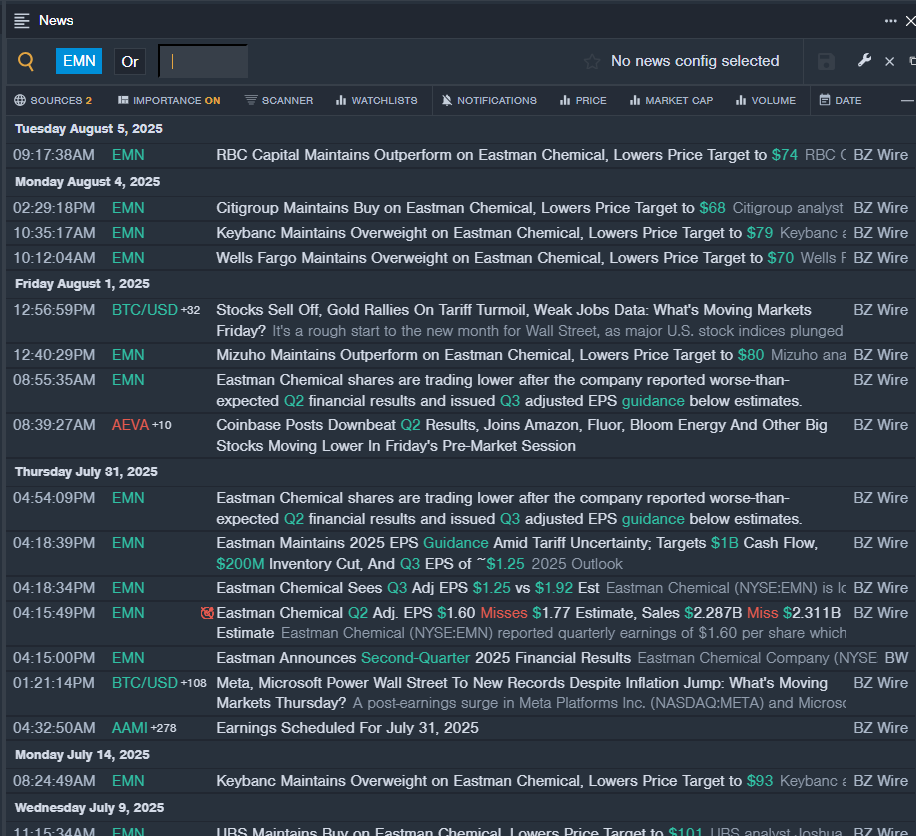Screen dimensions: 916x836
Task: Click the red alarm icon on the Q2 Adj. EPS row
Action: pos(207,613)
